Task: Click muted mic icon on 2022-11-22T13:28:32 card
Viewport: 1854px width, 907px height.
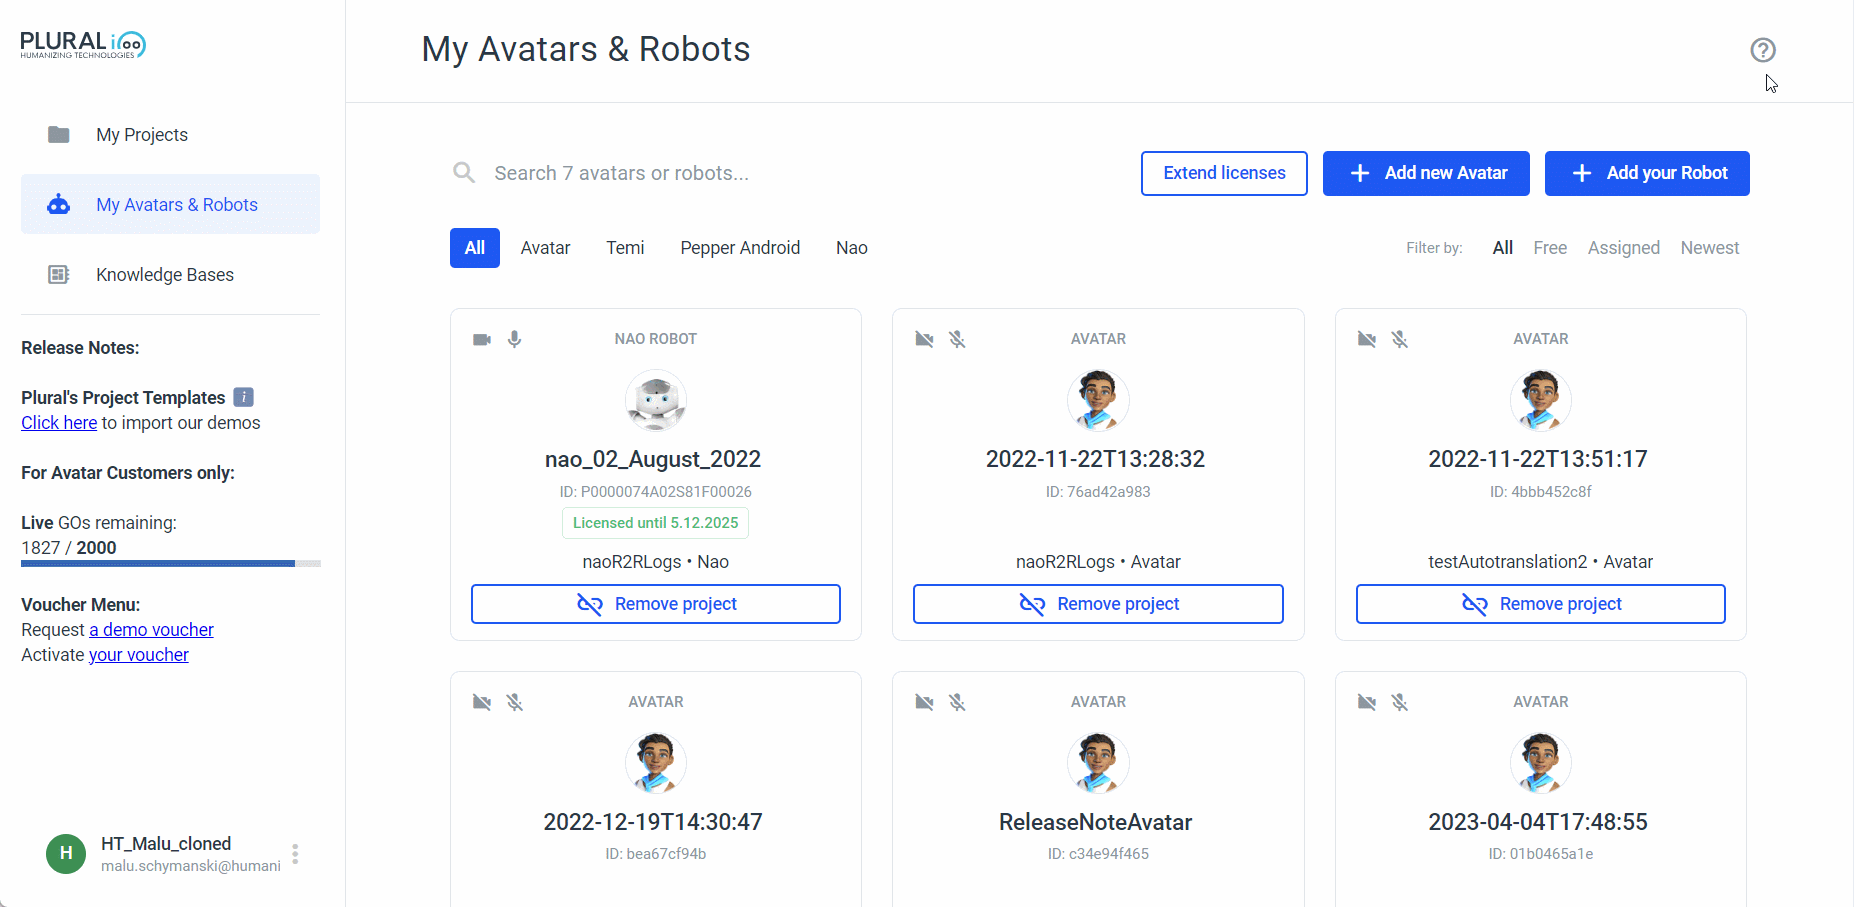Action: [x=957, y=339]
